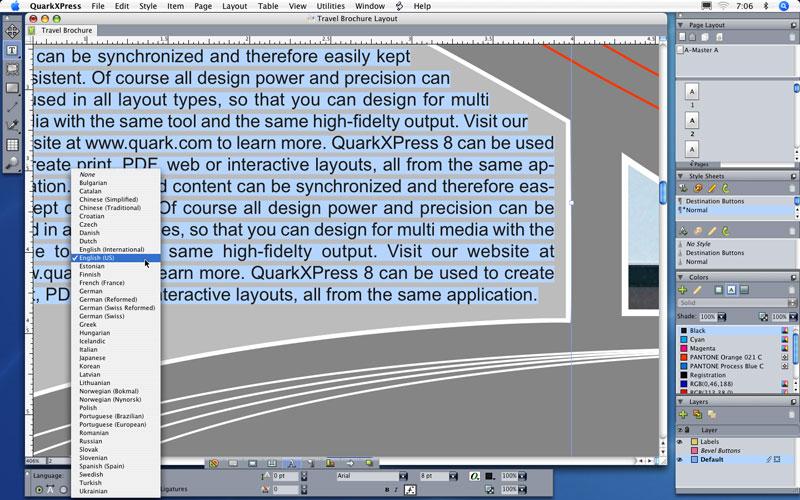Click background color icon in Colors panel
Viewport: 800px width, 500px height.
[x=744, y=290]
